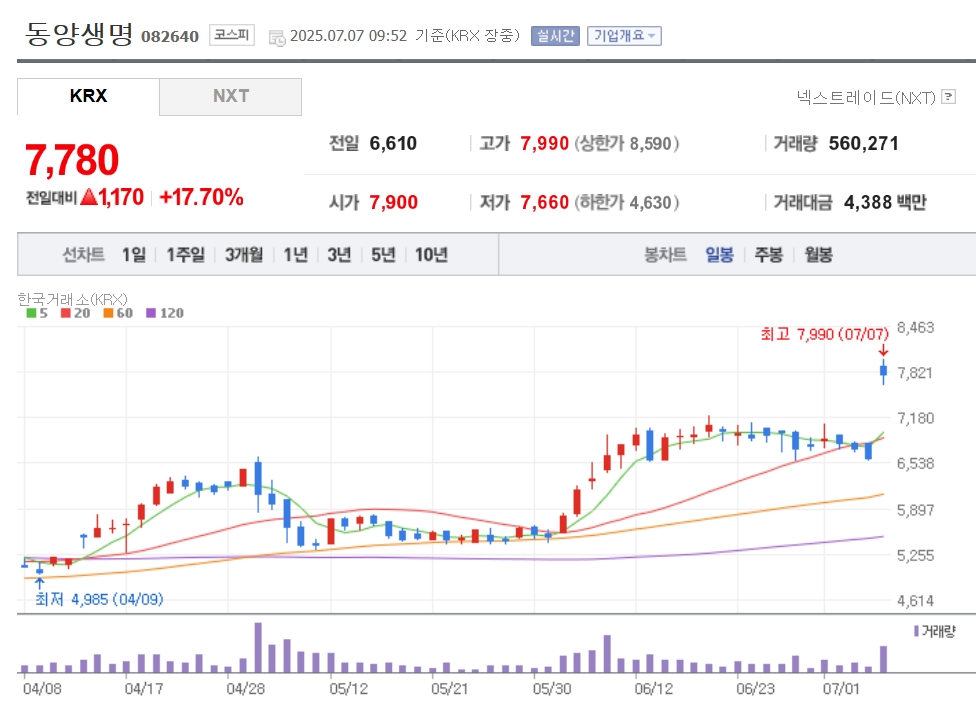Click the stock name 동양생명
Screen dimensions: 976x717
pos(79,34)
